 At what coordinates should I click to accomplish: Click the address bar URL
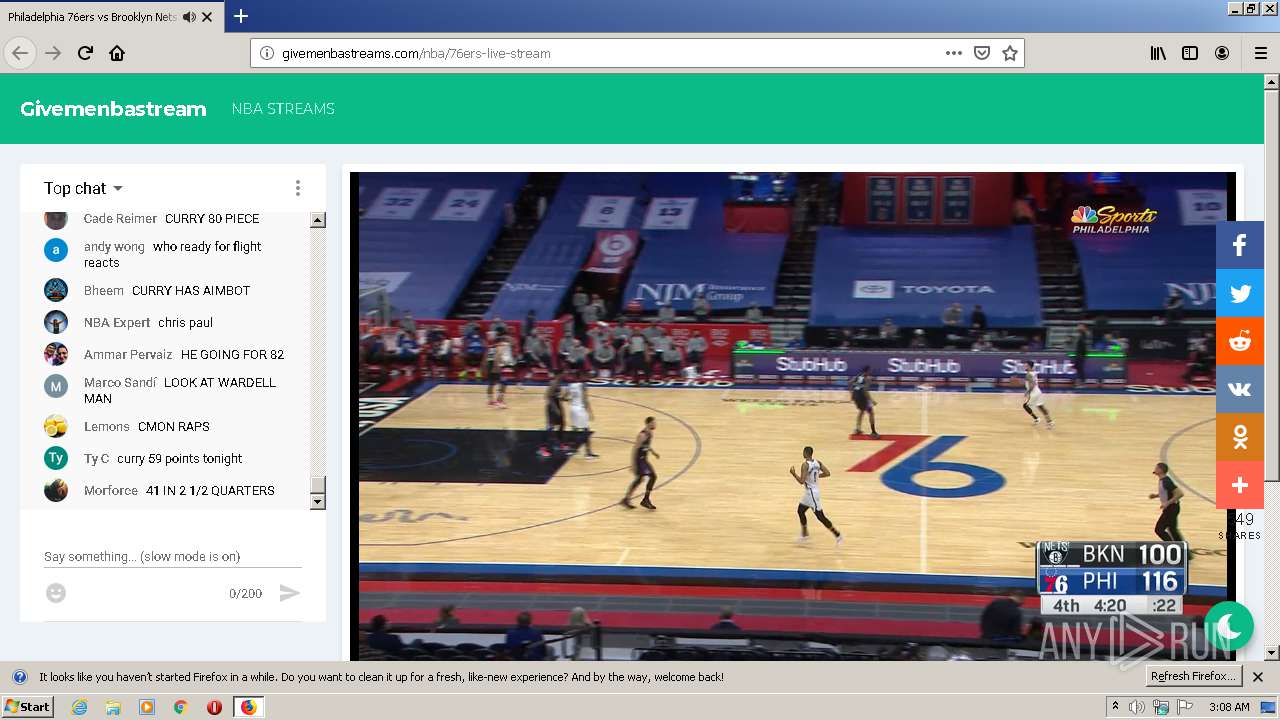pos(416,53)
